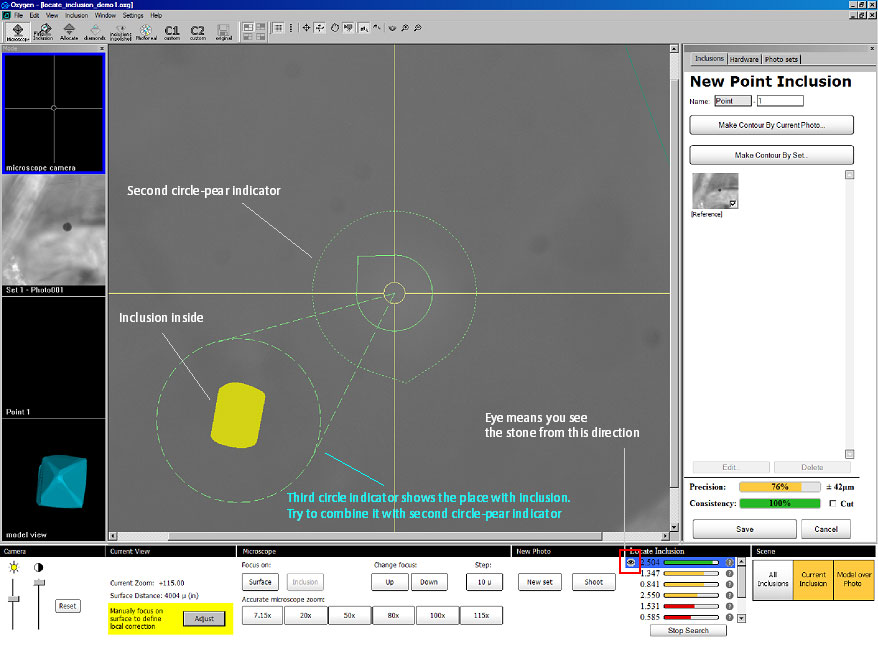Open the diamonds toolbar icon
878x657 pixels.
94,31
